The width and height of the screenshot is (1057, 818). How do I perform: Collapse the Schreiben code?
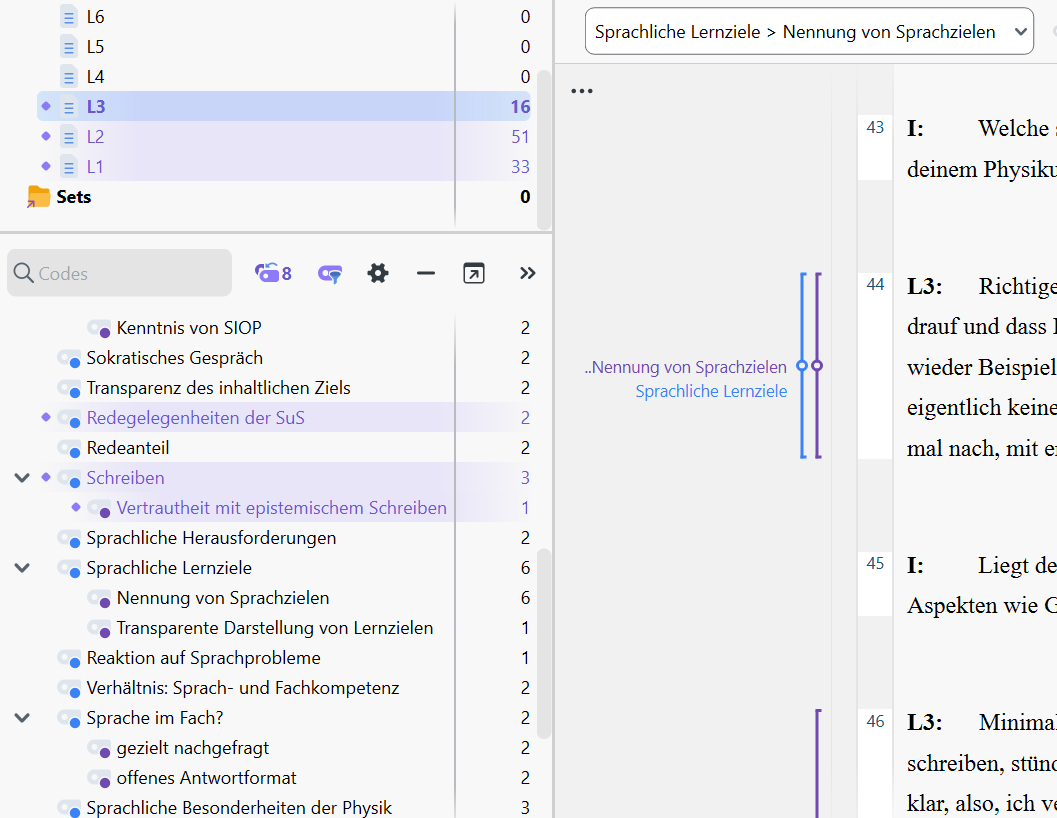pos(22,478)
